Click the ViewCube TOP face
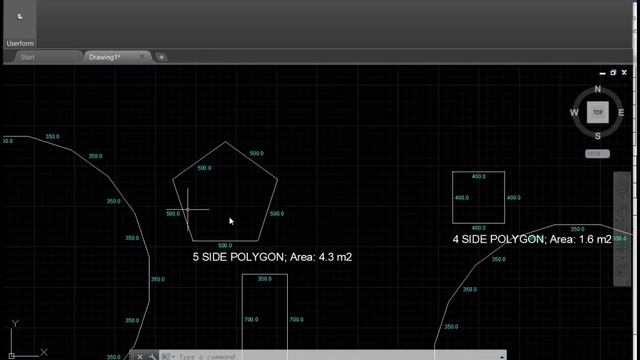This screenshot has height=360, width=640. coord(598,112)
